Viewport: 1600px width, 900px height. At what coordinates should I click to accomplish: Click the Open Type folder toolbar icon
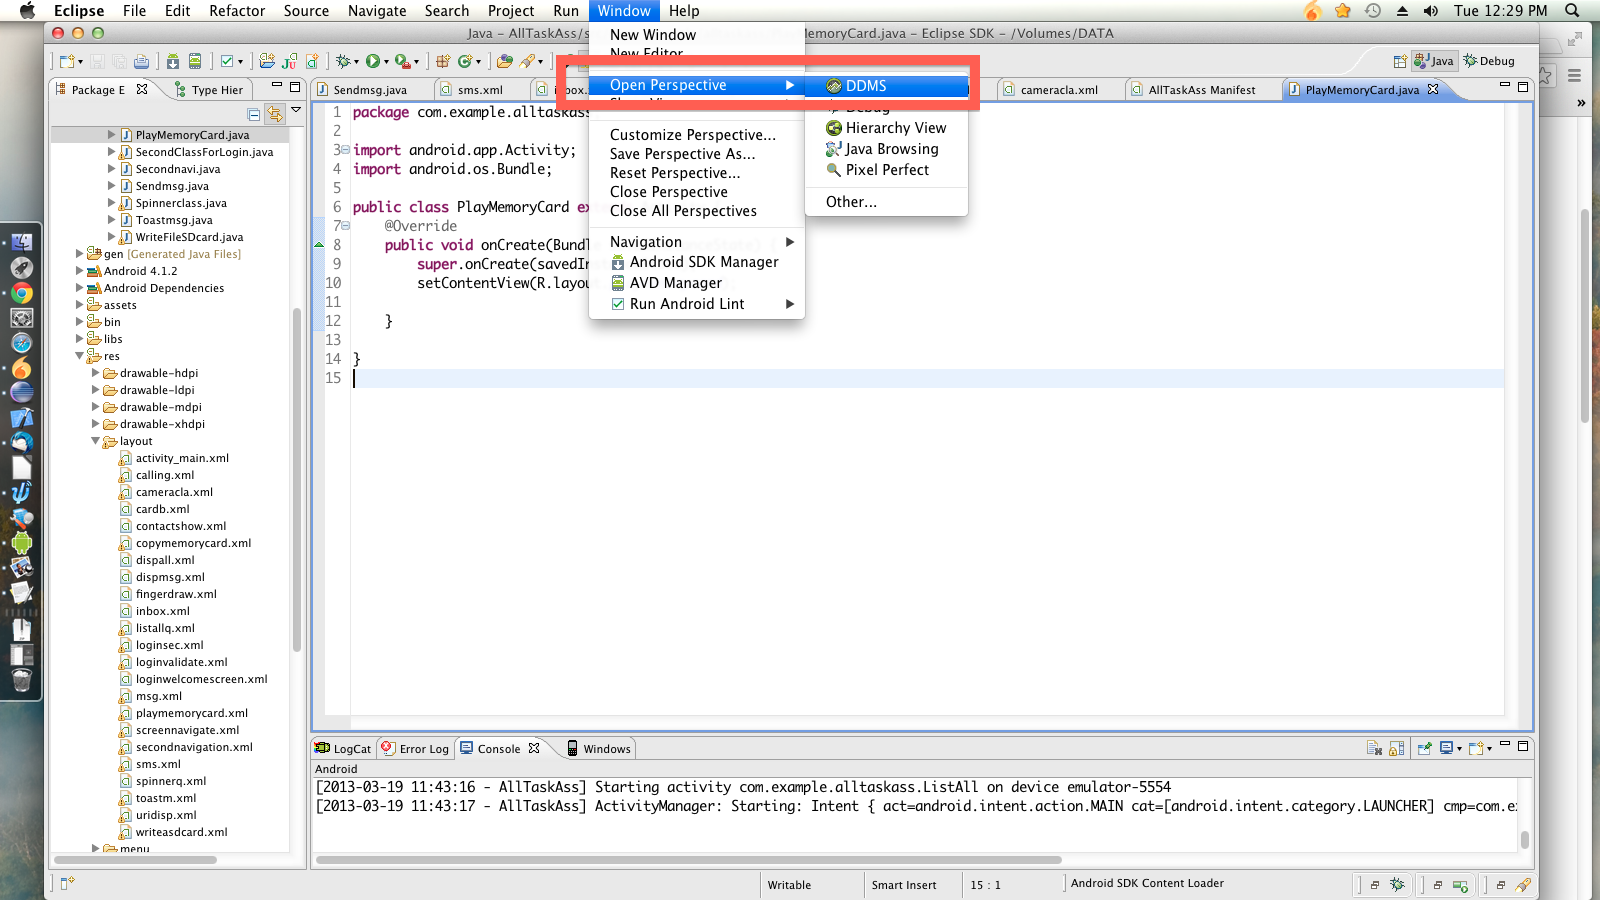[505, 61]
